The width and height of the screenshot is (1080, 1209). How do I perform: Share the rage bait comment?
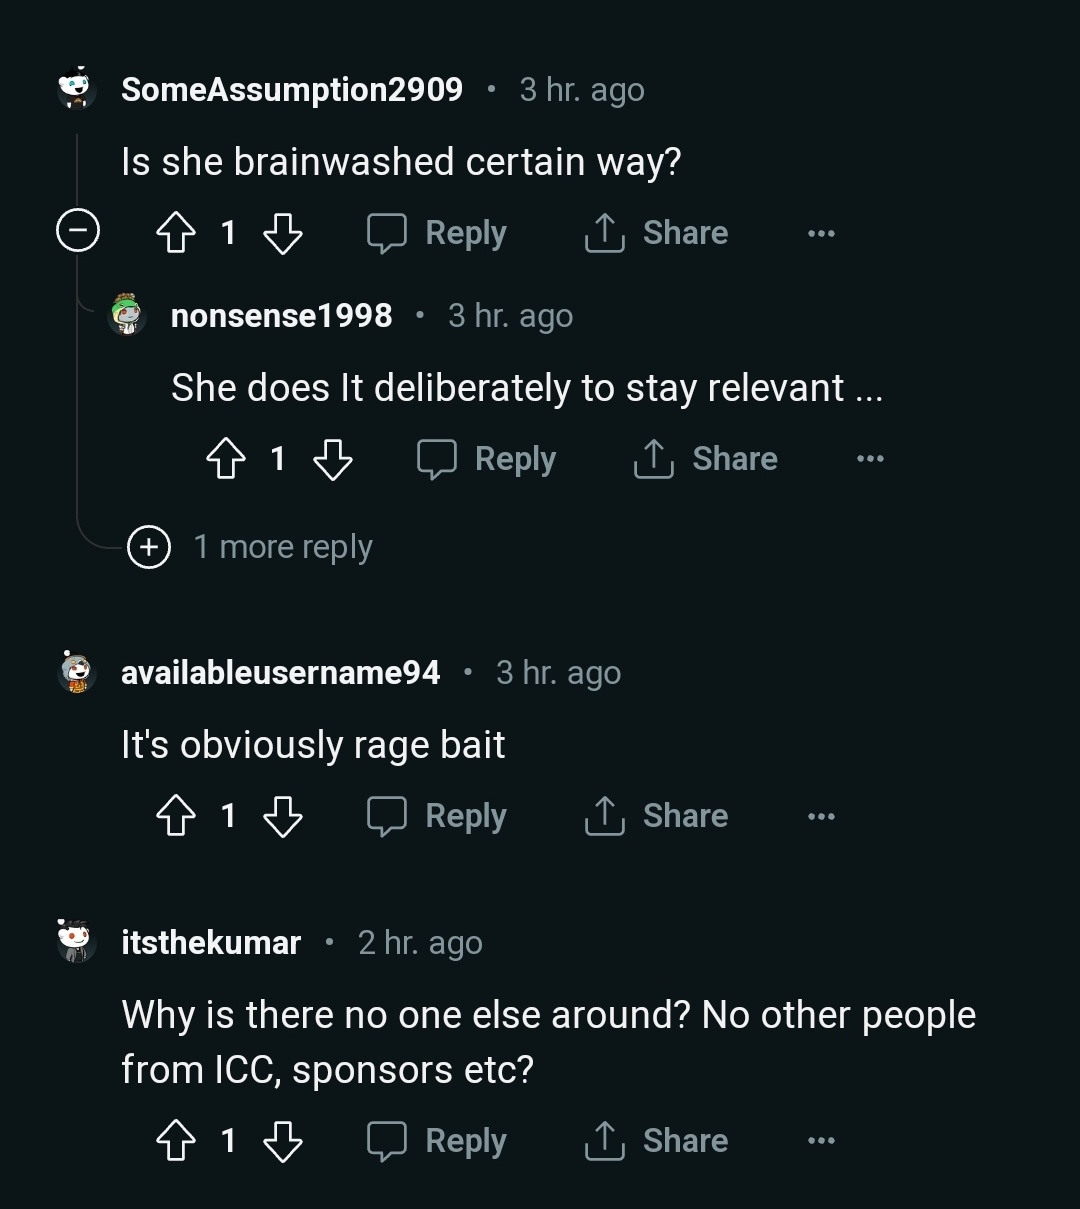tap(656, 816)
